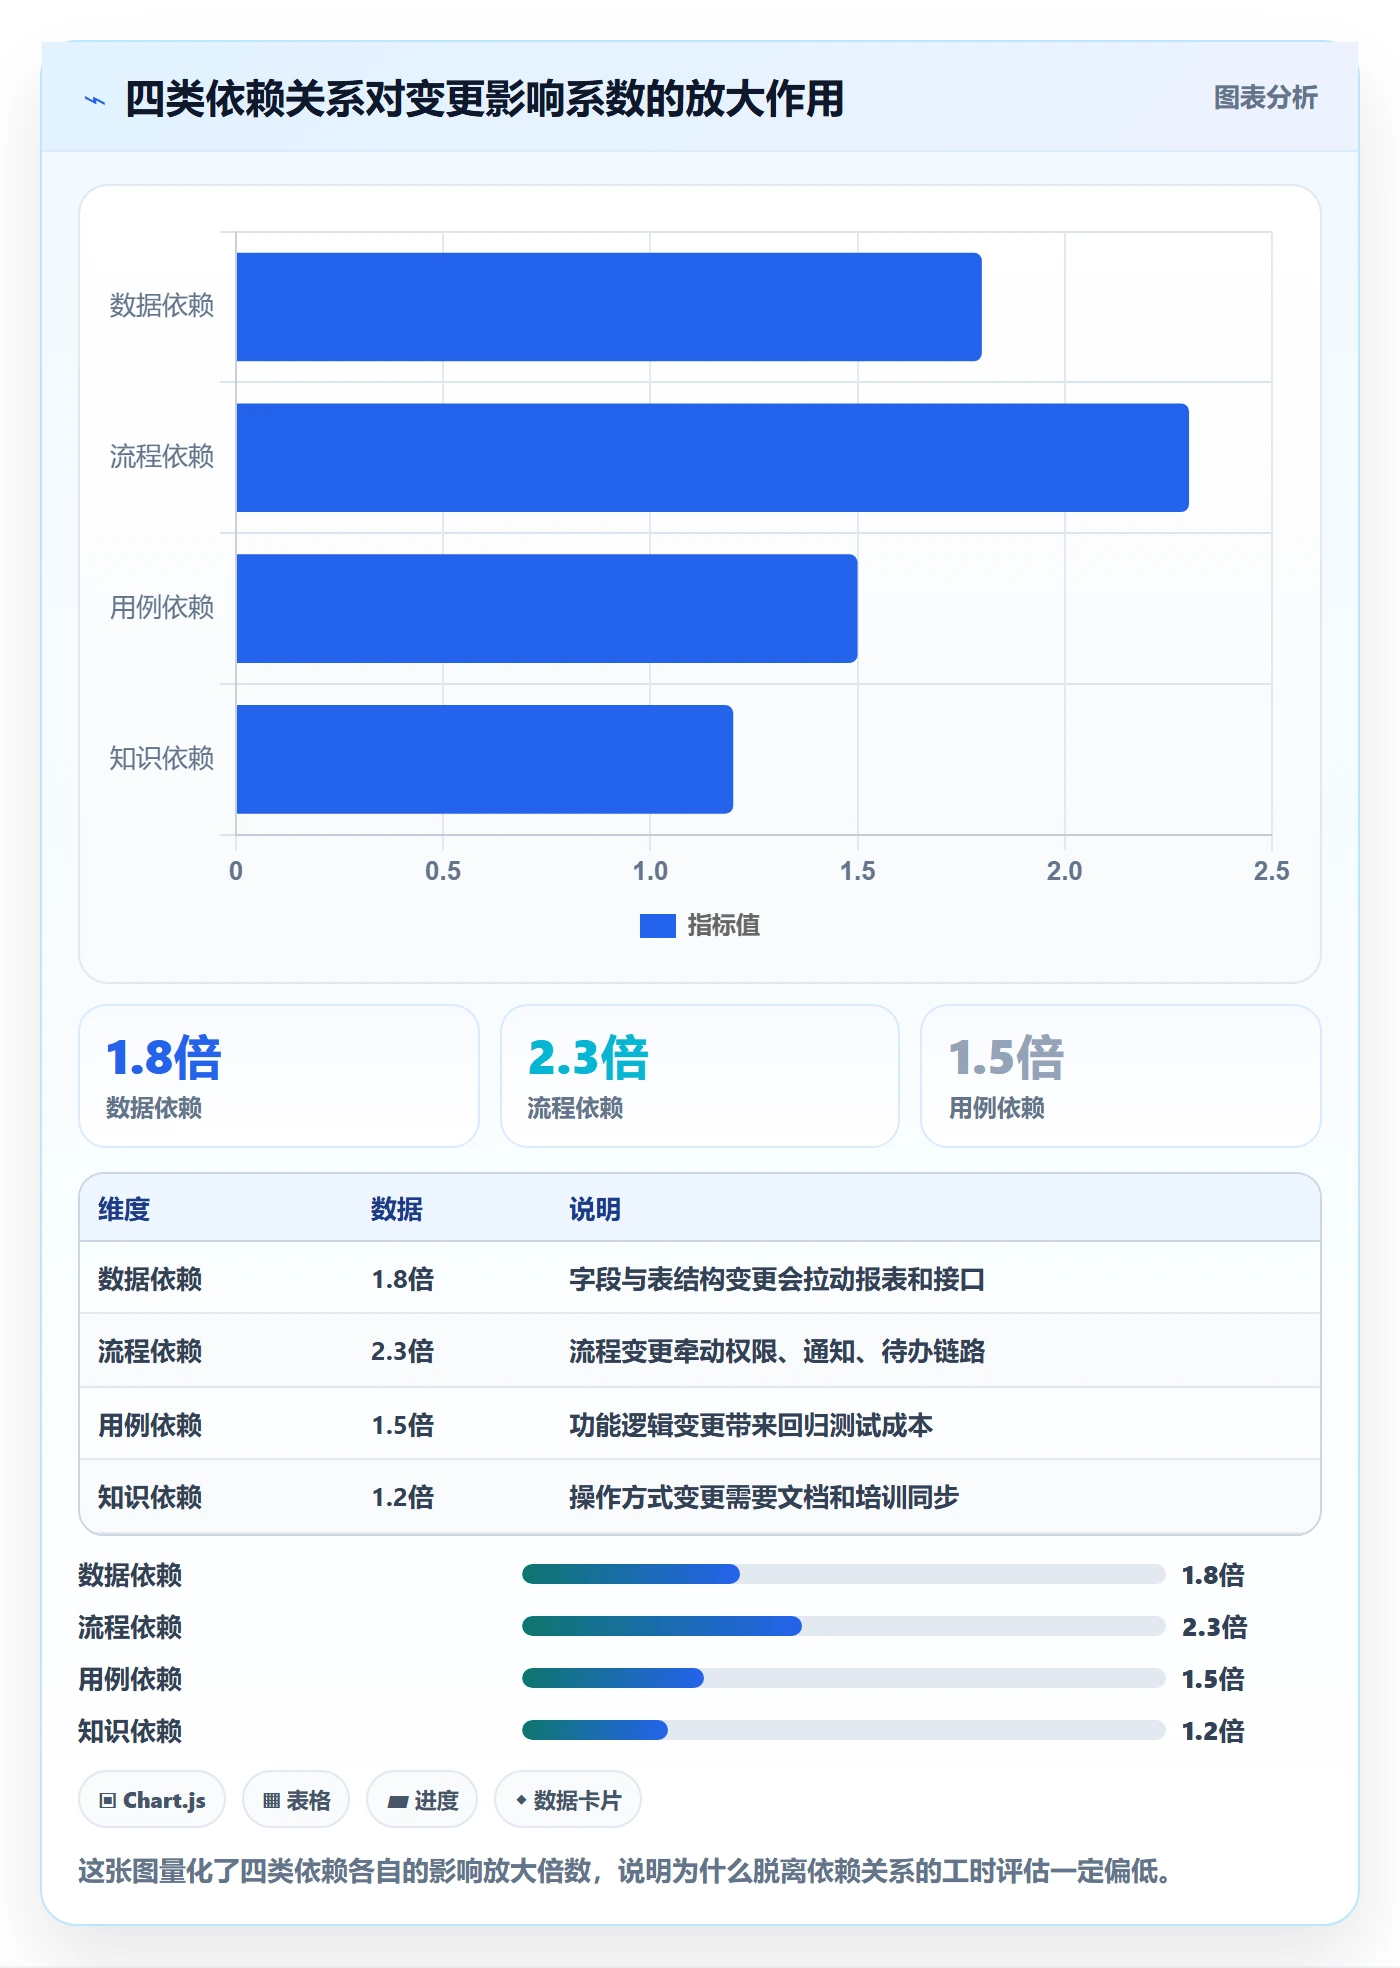Select the 进度 tag chip
Viewport: 1400px width, 1968px height.
pyautogui.click(x=422, y=1800)
